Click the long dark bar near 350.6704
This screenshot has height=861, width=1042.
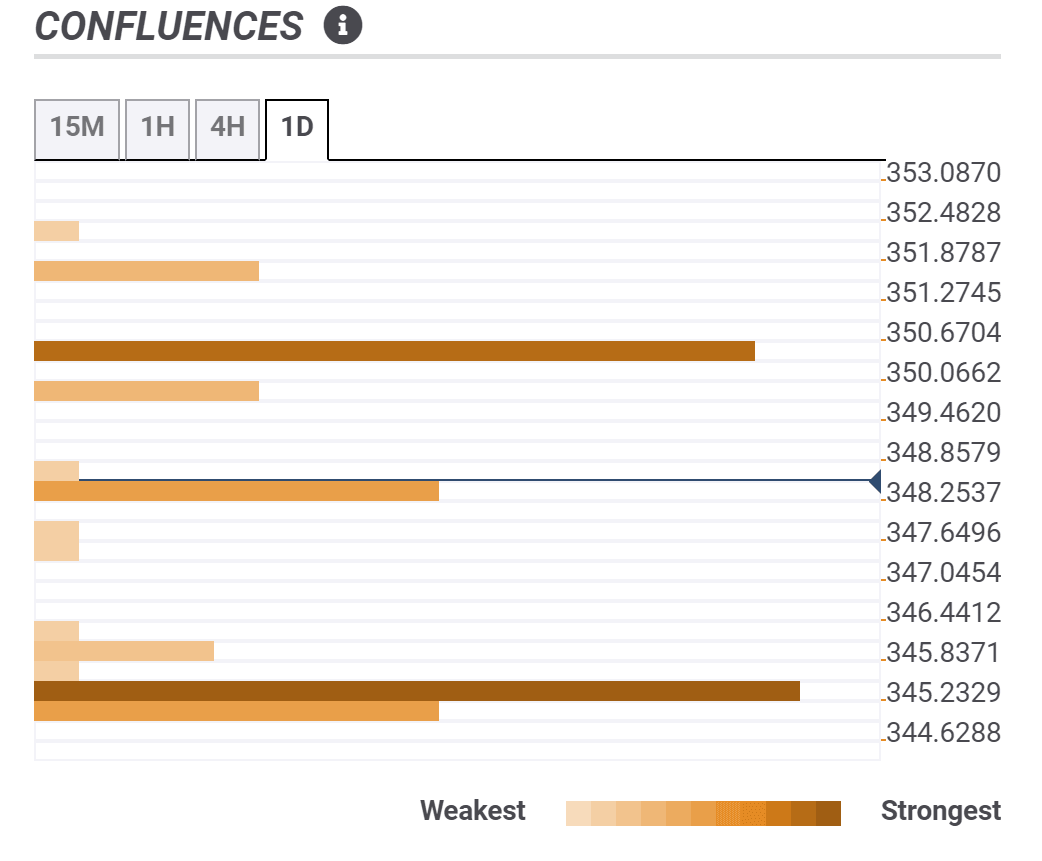coord(394,351)
